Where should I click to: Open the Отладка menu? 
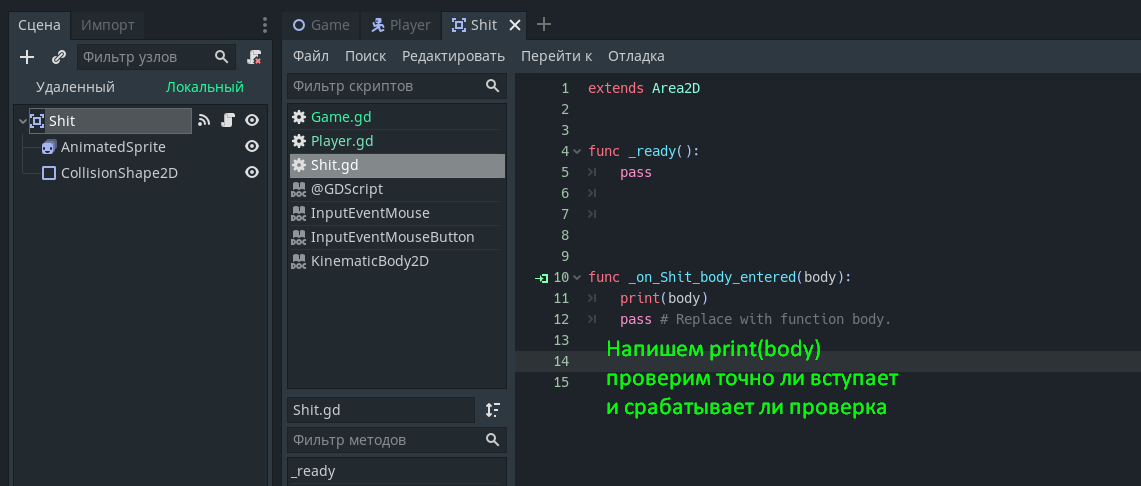(x=636, y=56)
